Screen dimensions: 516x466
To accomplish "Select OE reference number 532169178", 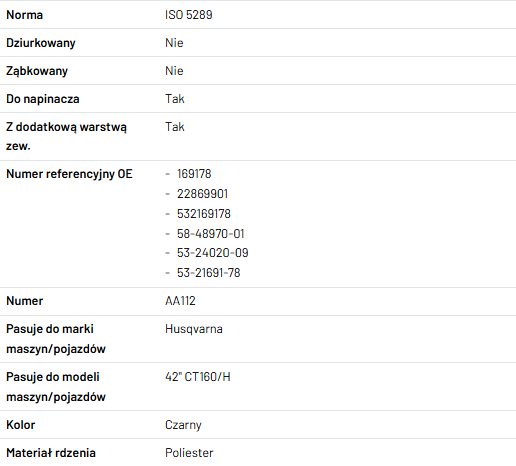I will click(204, 214).
